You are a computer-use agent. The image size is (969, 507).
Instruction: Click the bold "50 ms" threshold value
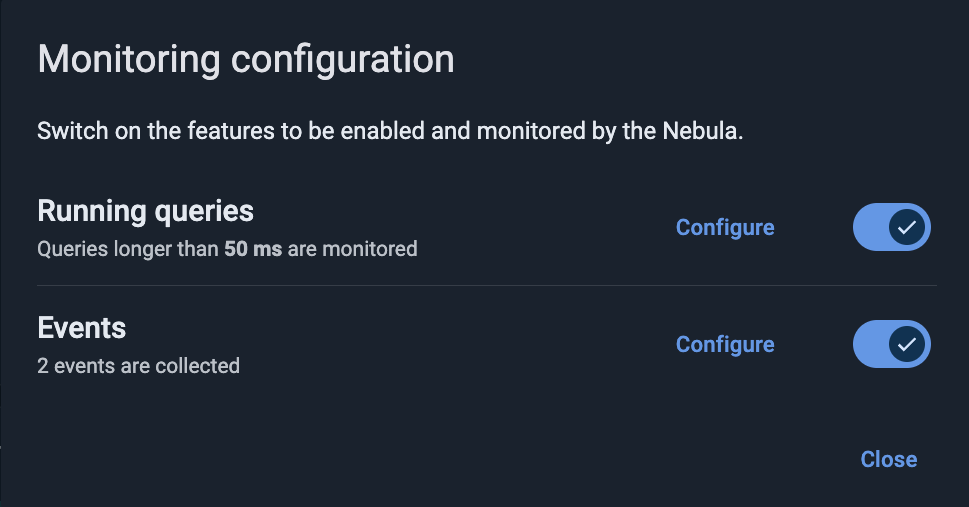(253, 249)
